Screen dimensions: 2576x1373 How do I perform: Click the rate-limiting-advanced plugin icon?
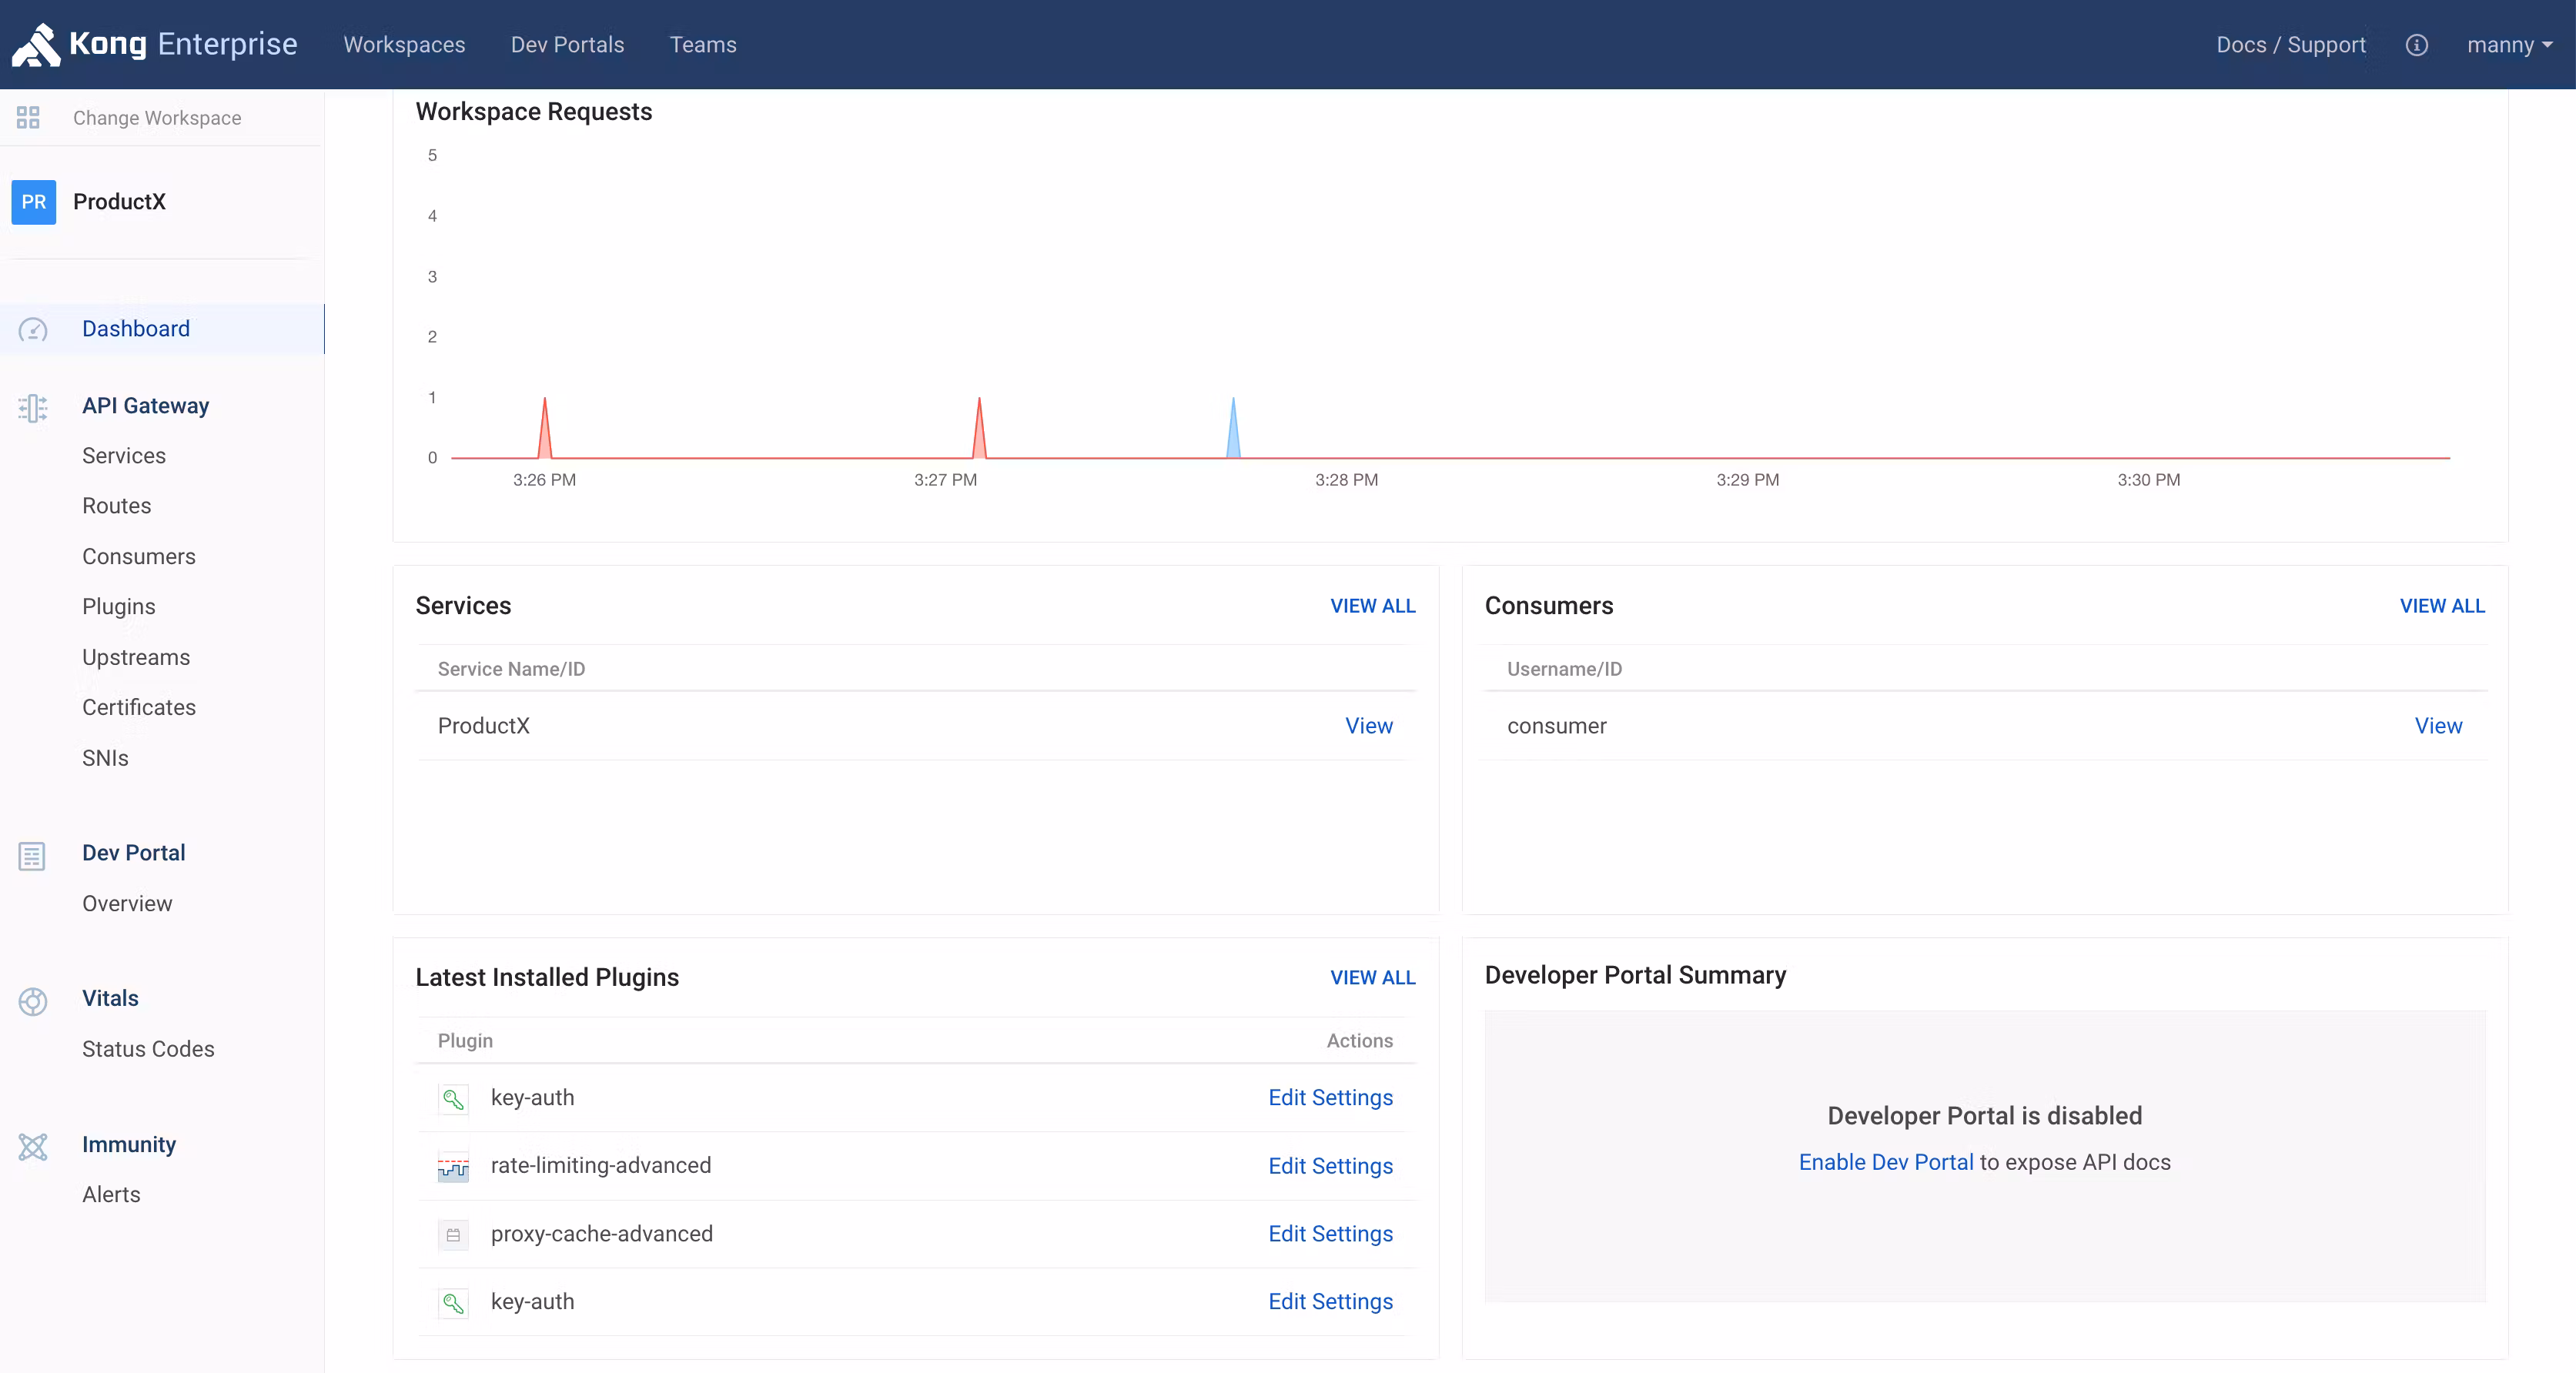click(x=453, y=1166)
